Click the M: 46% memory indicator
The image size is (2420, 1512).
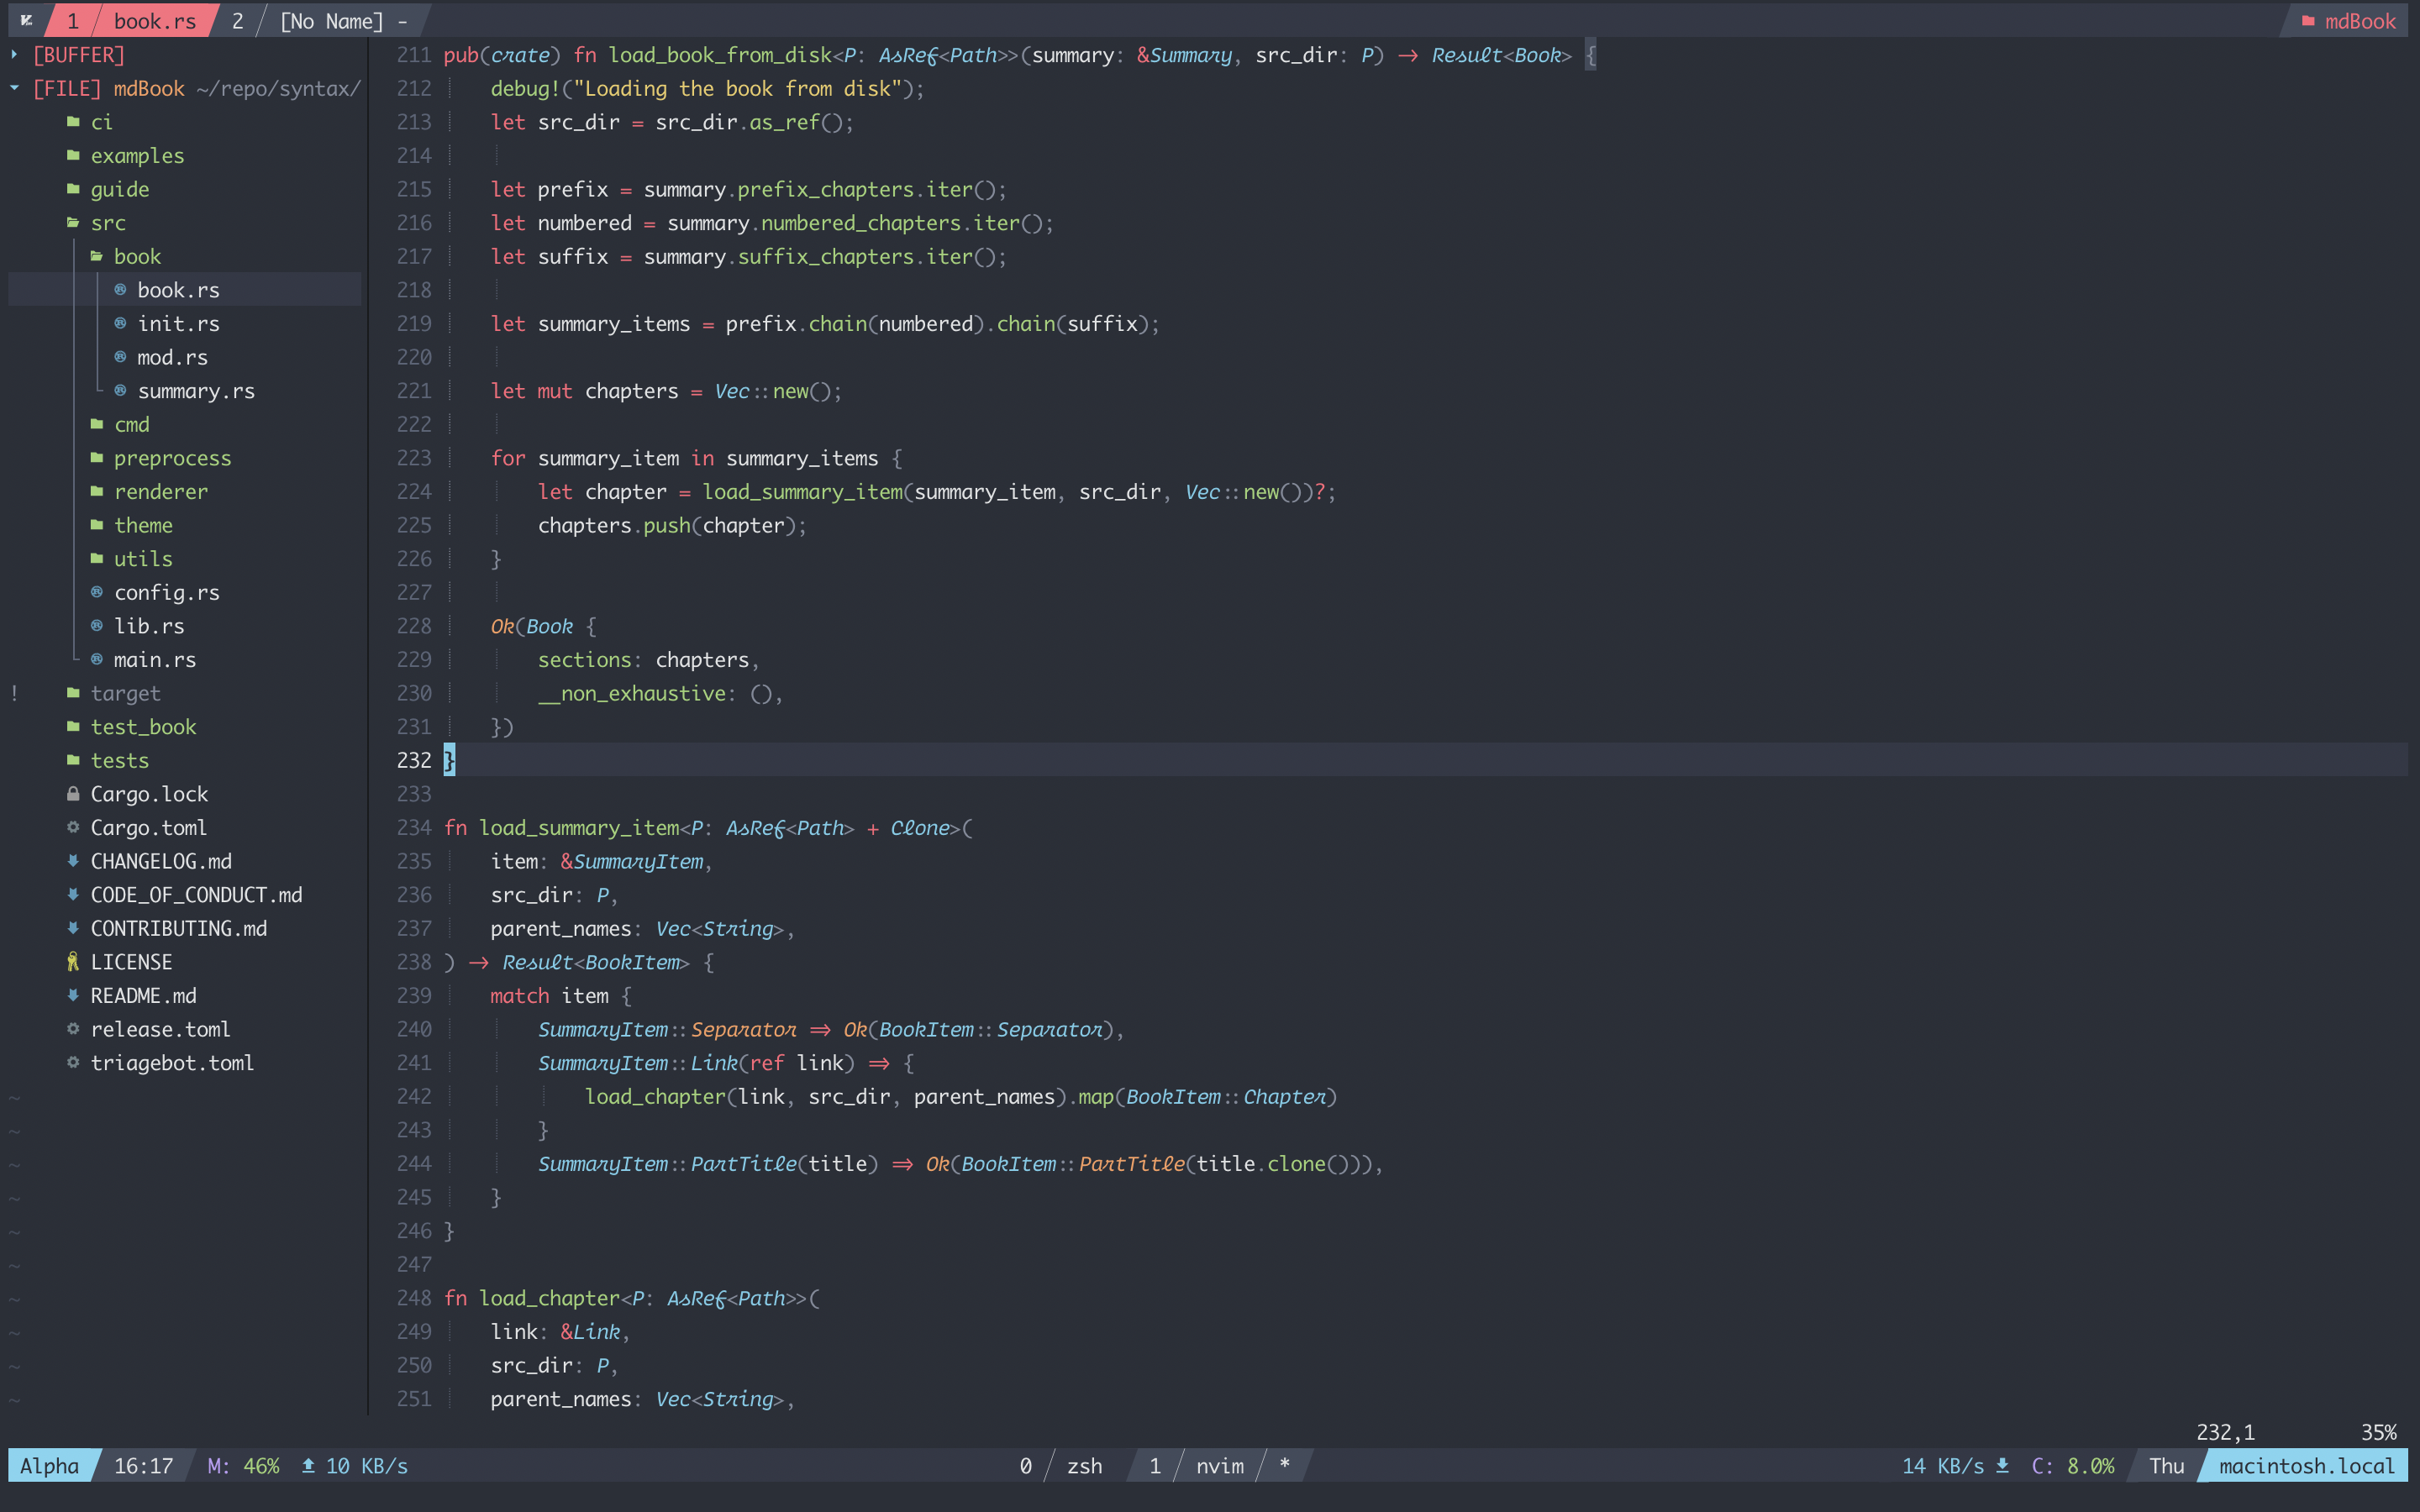click(243, 1466)
